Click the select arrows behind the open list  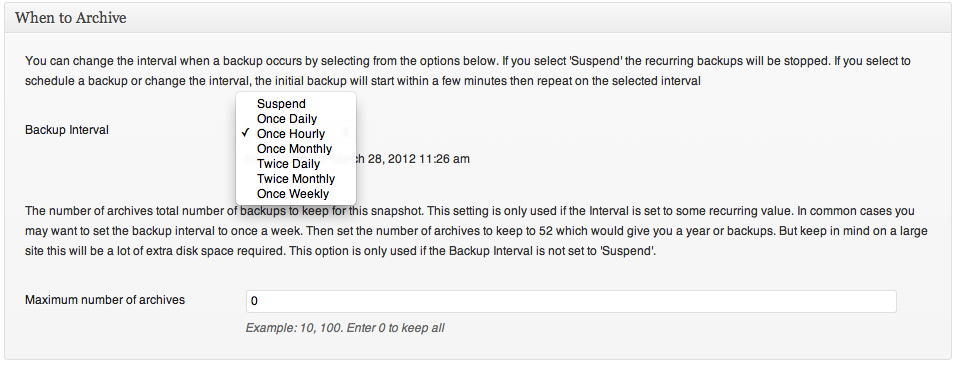(x=347, y=130)
